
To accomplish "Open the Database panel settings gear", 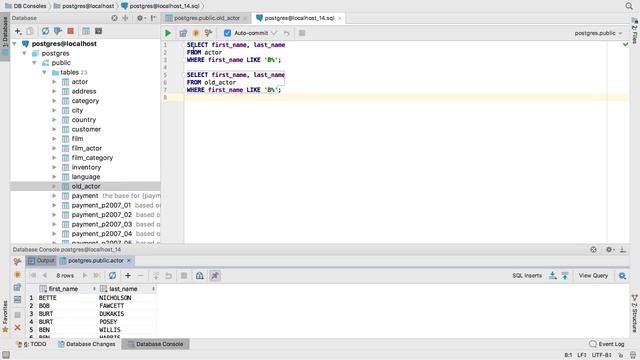I will point(141,18).
